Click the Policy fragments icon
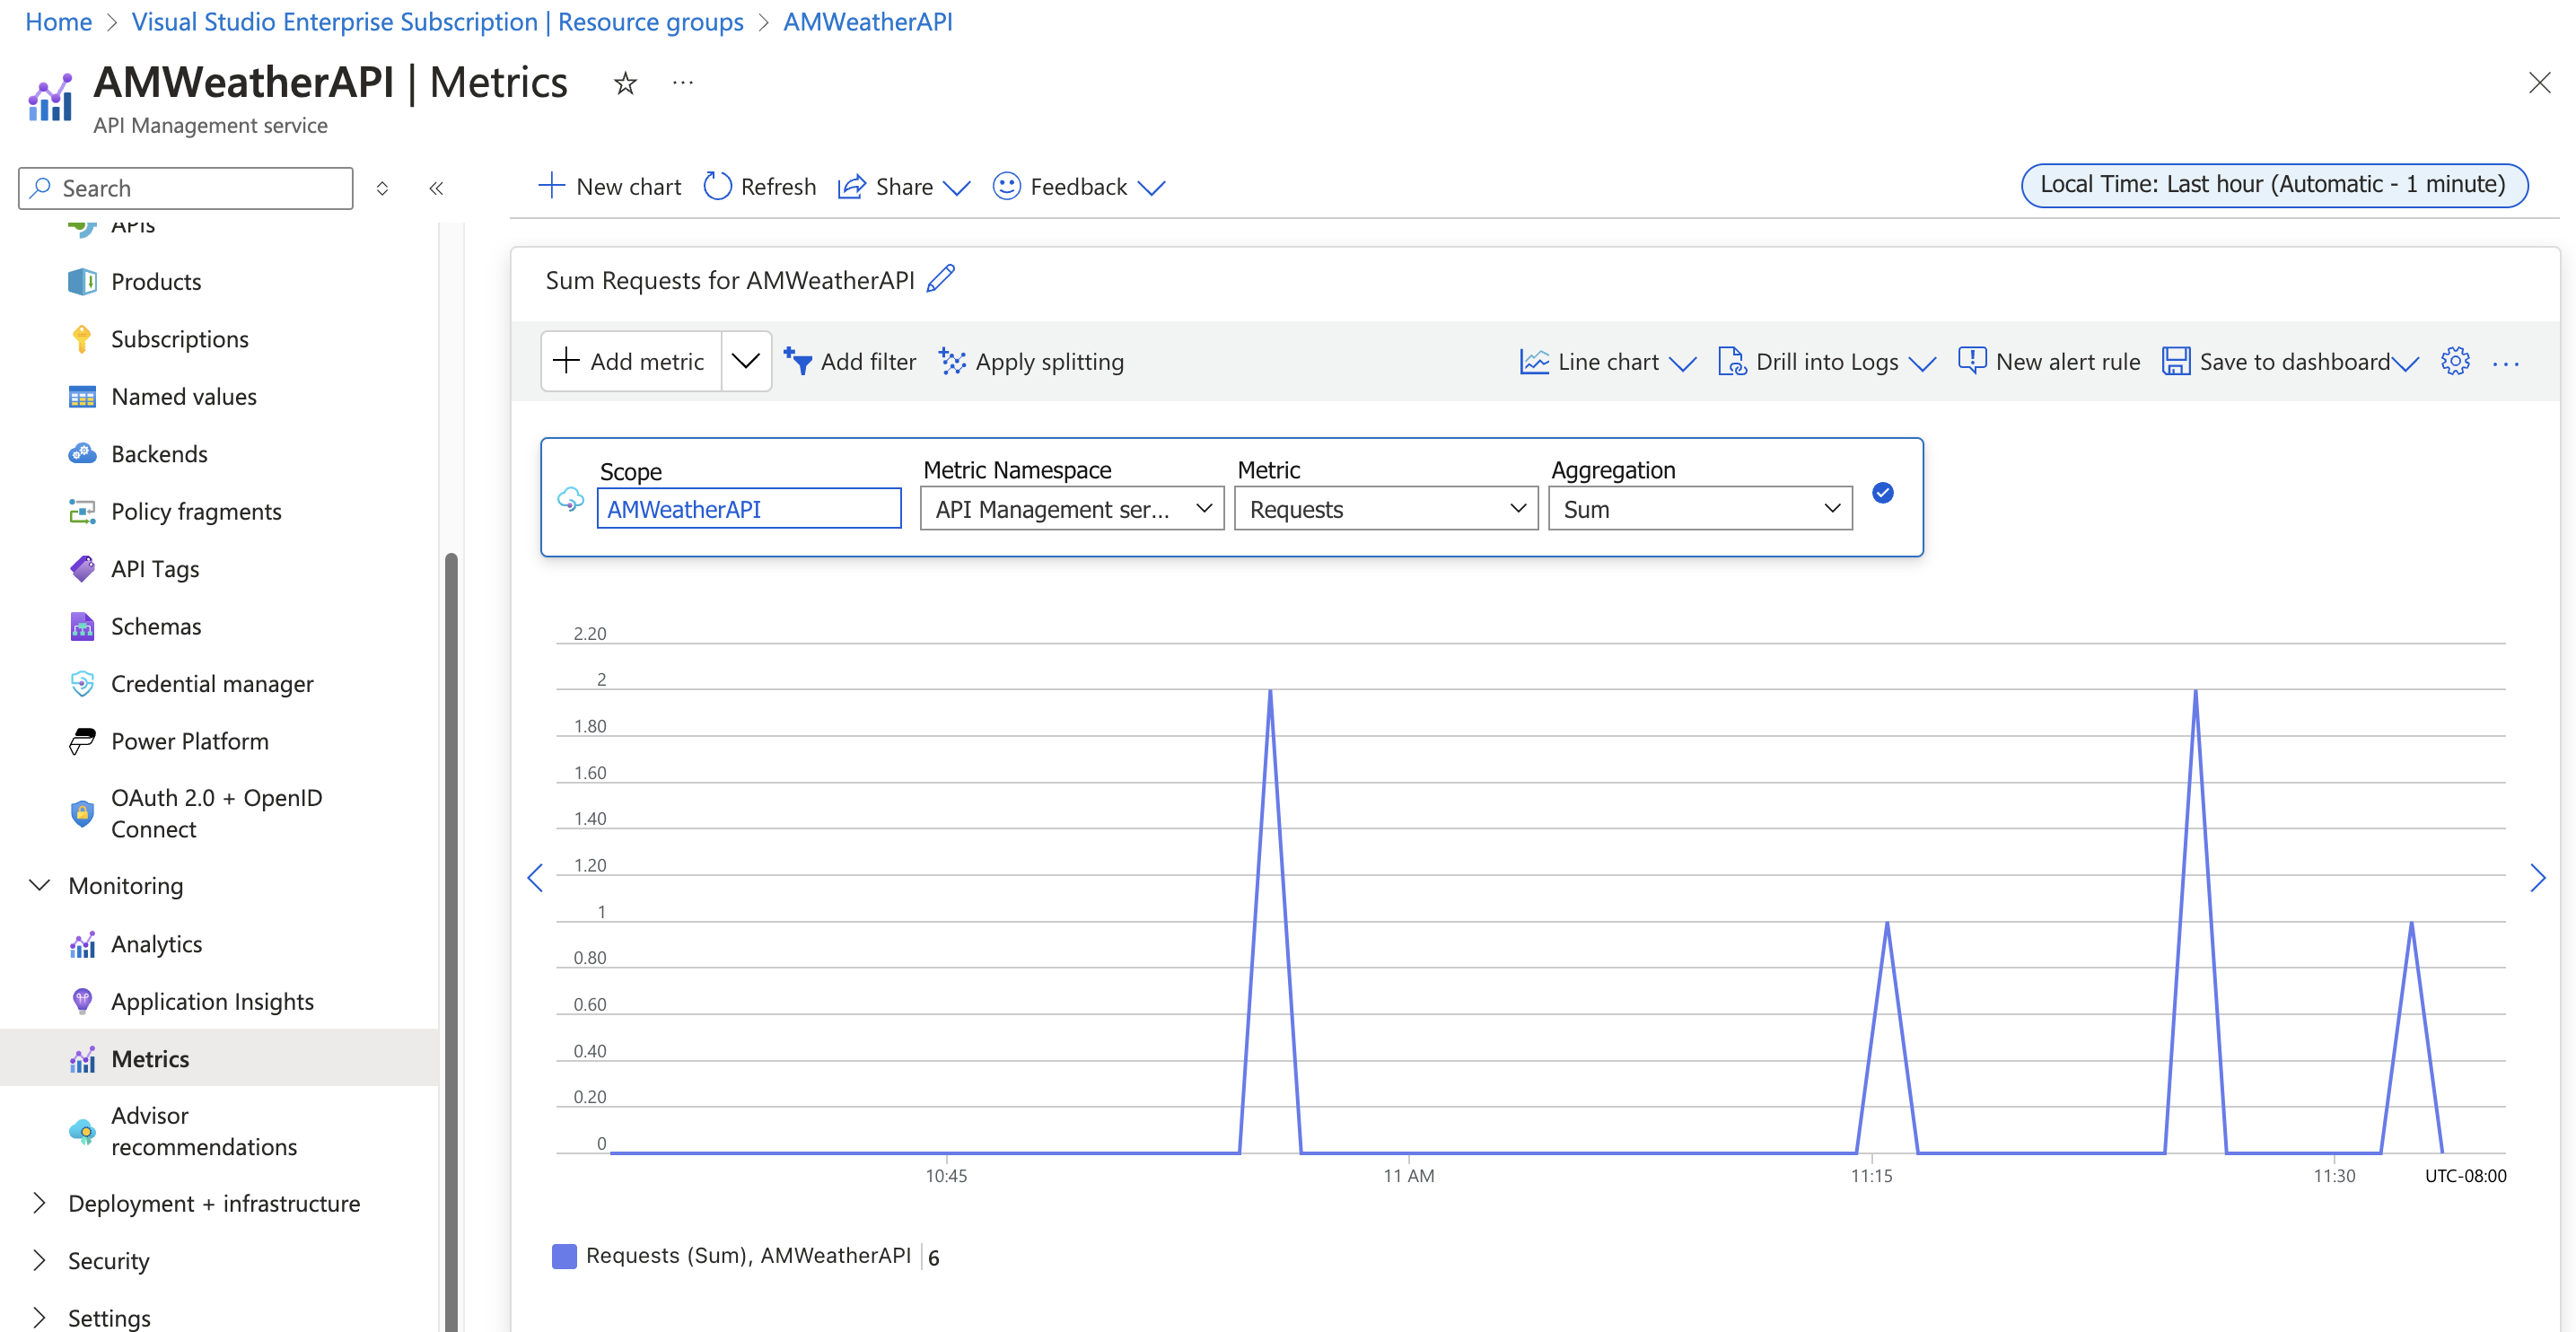The height and width of the screenshot is (1332, 2576). click(x=82, y=512)
